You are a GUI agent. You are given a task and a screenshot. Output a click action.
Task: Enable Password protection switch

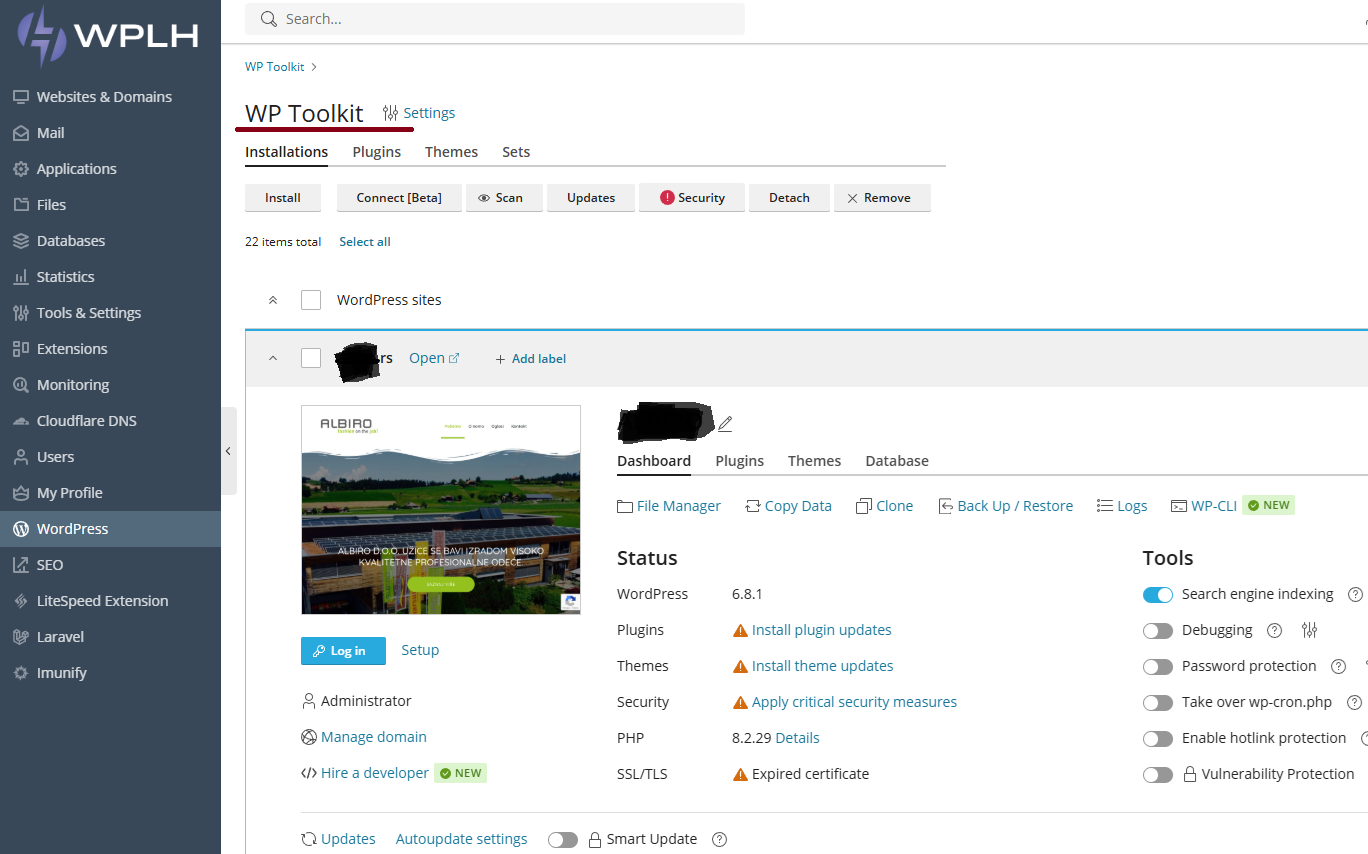point(1158,667)
